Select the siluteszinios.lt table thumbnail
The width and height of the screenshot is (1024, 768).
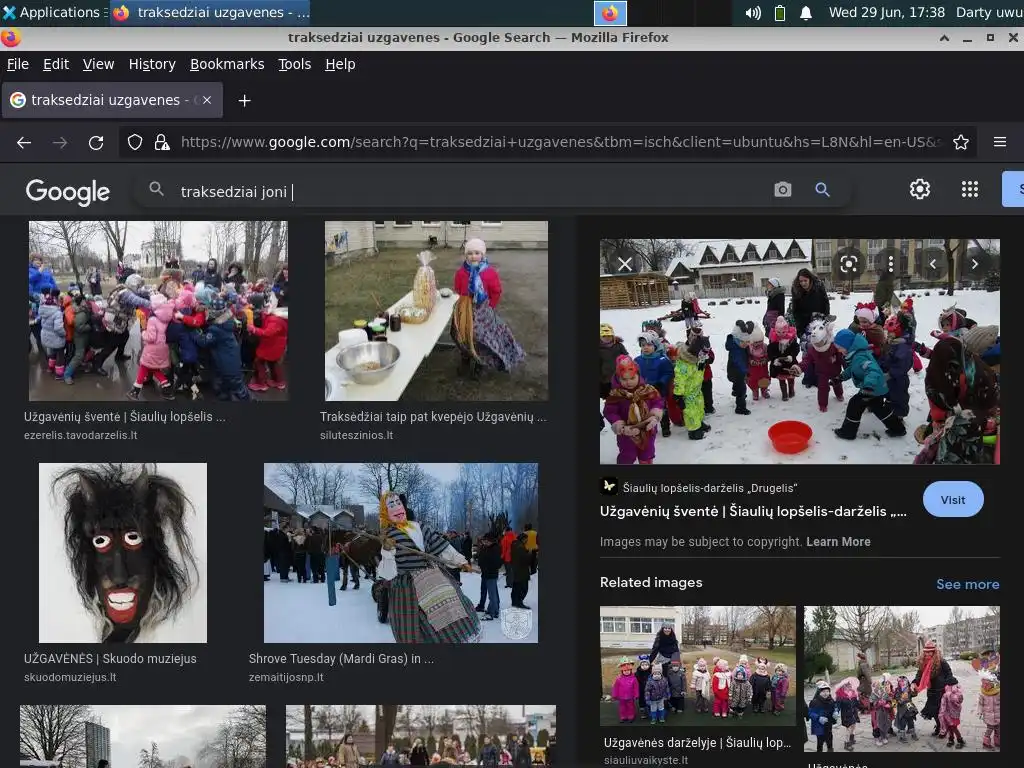(436, 311)
